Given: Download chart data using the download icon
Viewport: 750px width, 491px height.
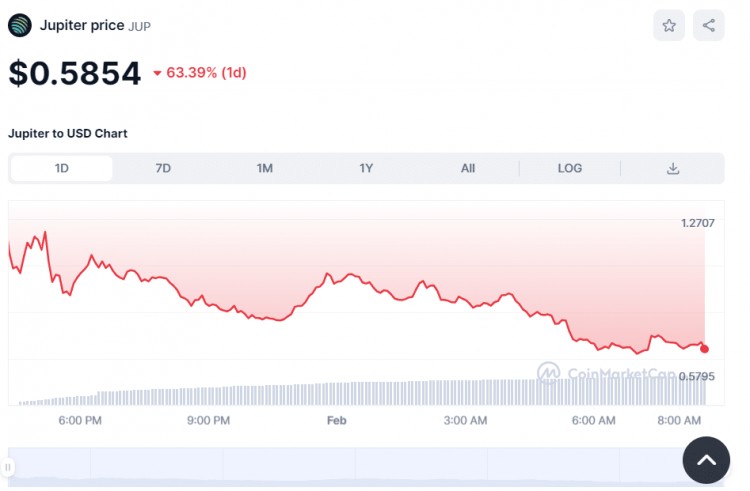Looking at the screenshot, I should coord(673,168).
